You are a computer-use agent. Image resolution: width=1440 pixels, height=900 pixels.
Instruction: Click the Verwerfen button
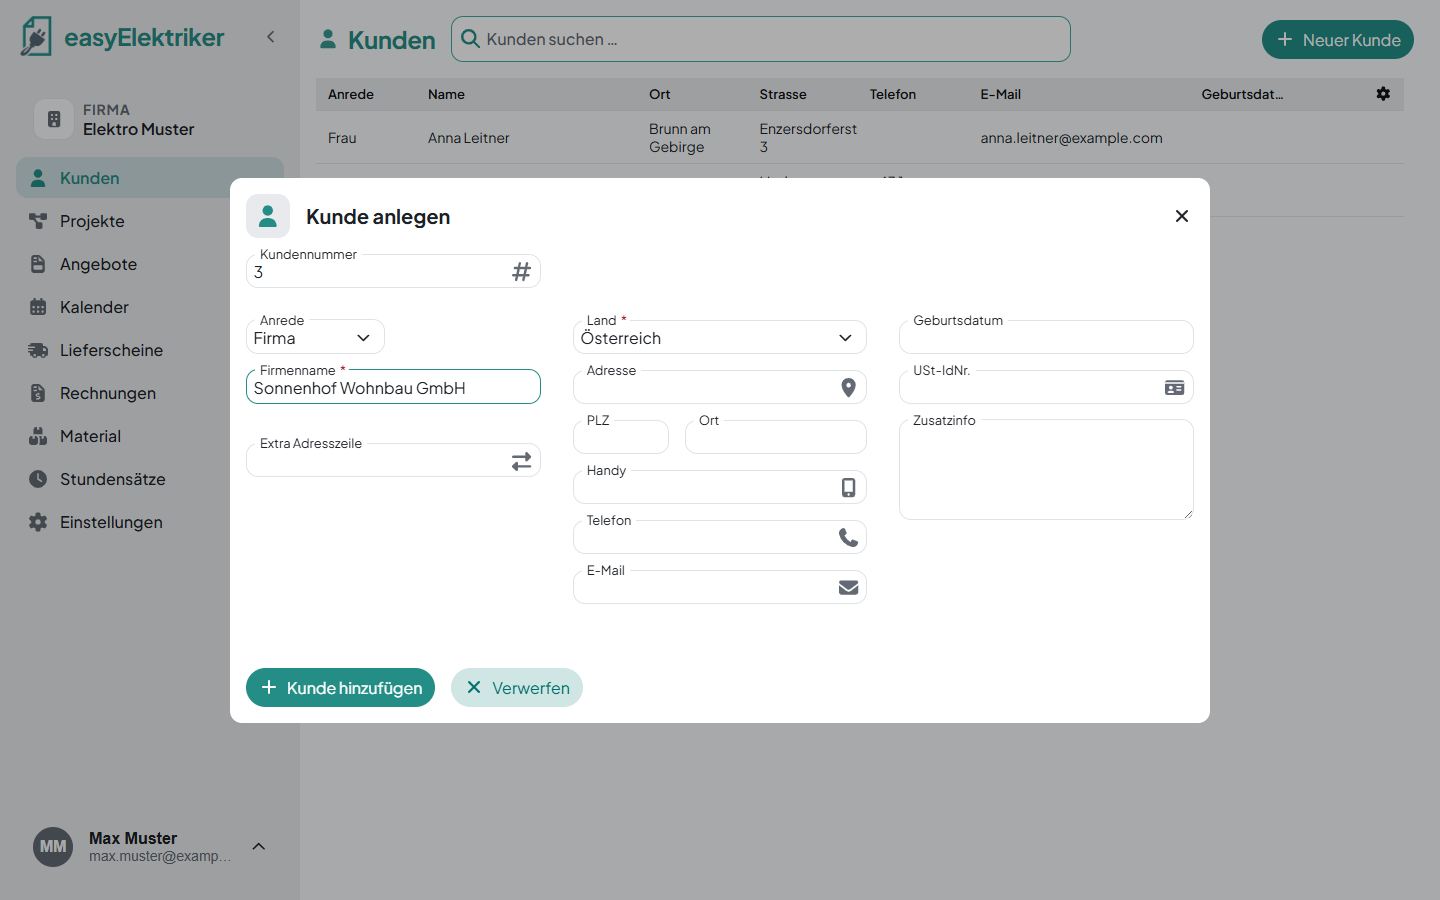pos(517,688)
